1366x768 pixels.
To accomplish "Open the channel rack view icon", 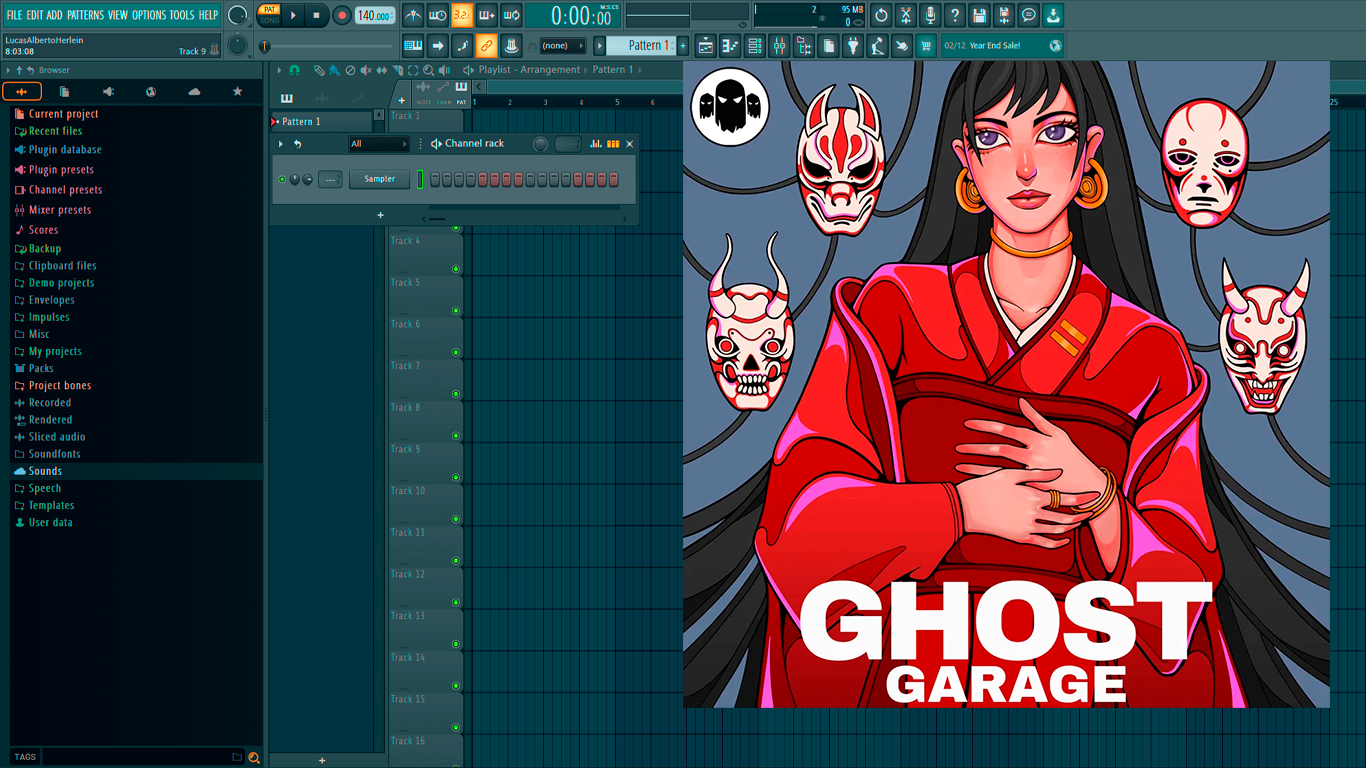I will click(755, 45).
